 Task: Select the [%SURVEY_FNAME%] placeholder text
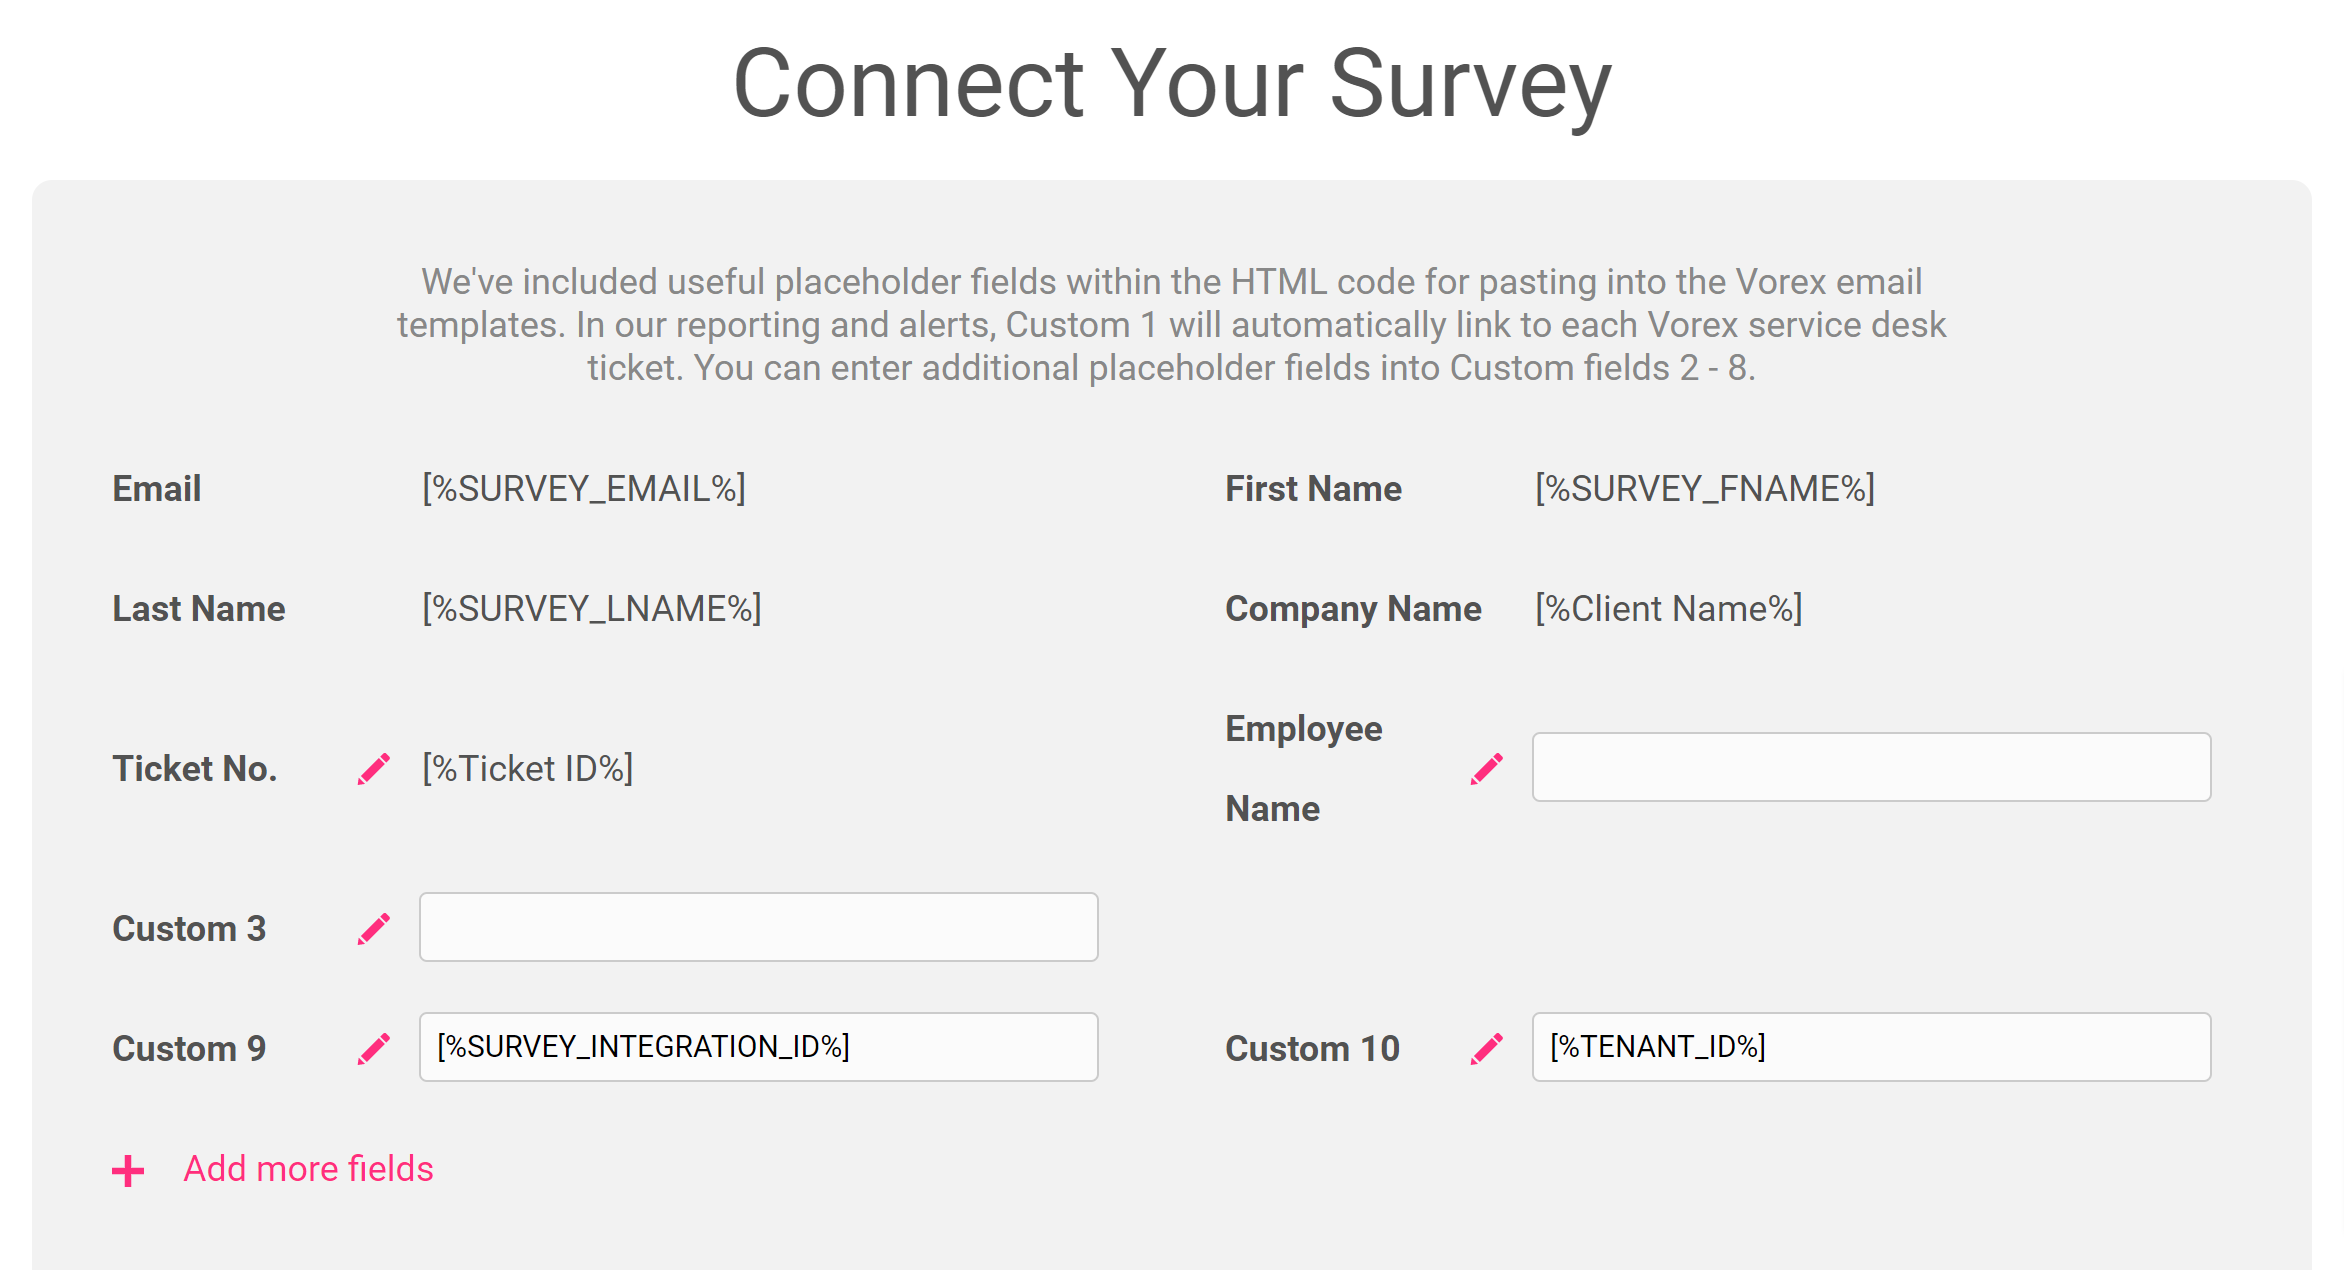click(1705, 488)
